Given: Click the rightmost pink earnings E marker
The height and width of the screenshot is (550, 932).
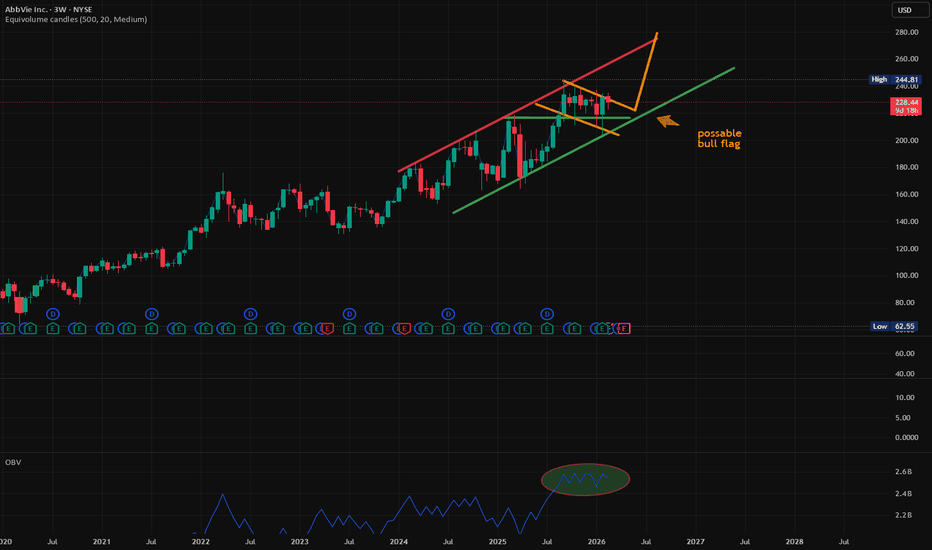Looking at the screenshot, I should [624, 328].
